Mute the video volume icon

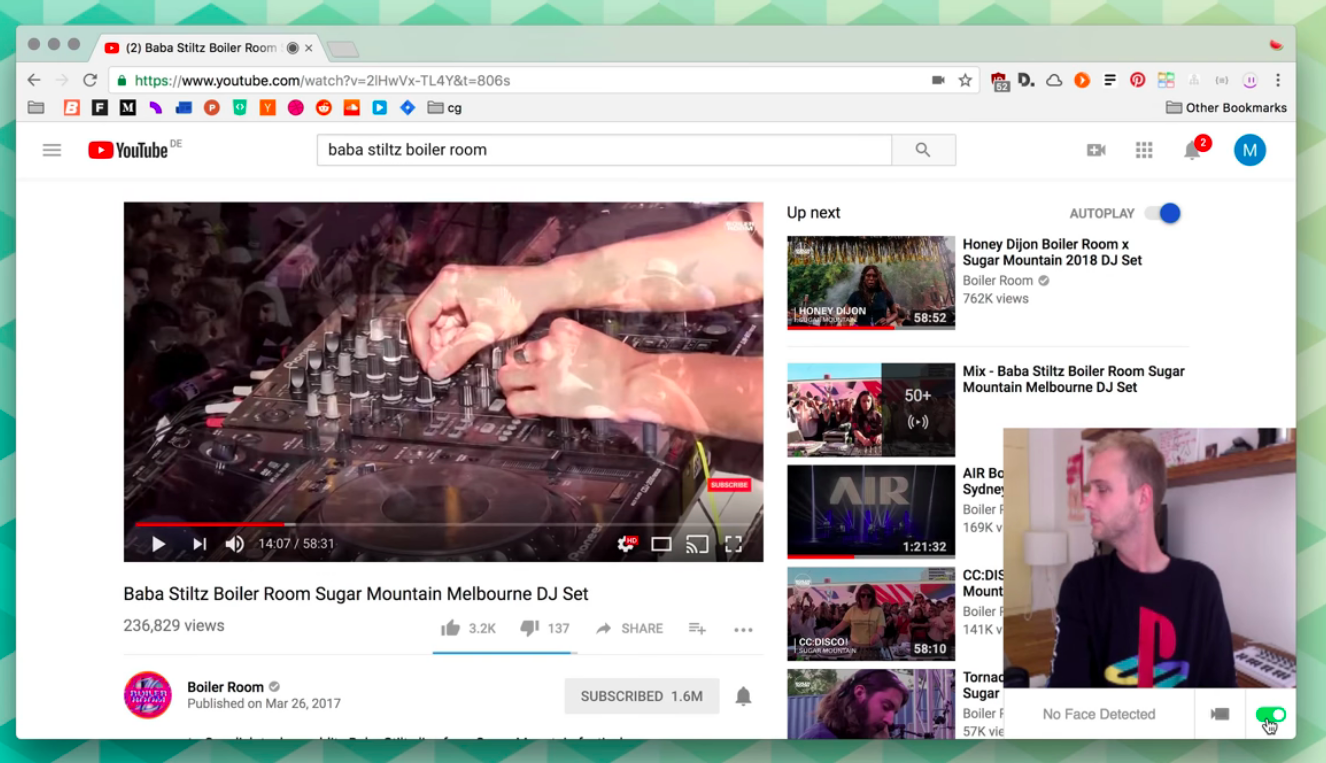(x=235, y=544)
